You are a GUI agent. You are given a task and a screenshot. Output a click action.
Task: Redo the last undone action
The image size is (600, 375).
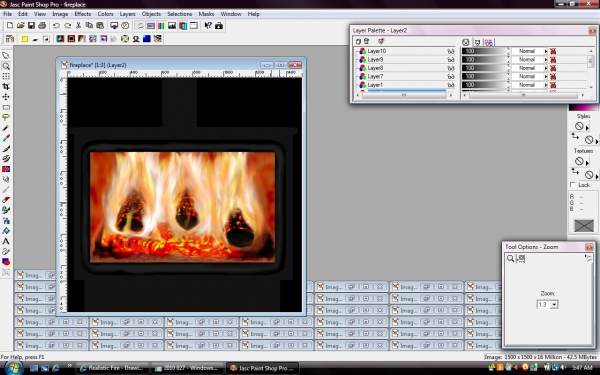point(67,26)
